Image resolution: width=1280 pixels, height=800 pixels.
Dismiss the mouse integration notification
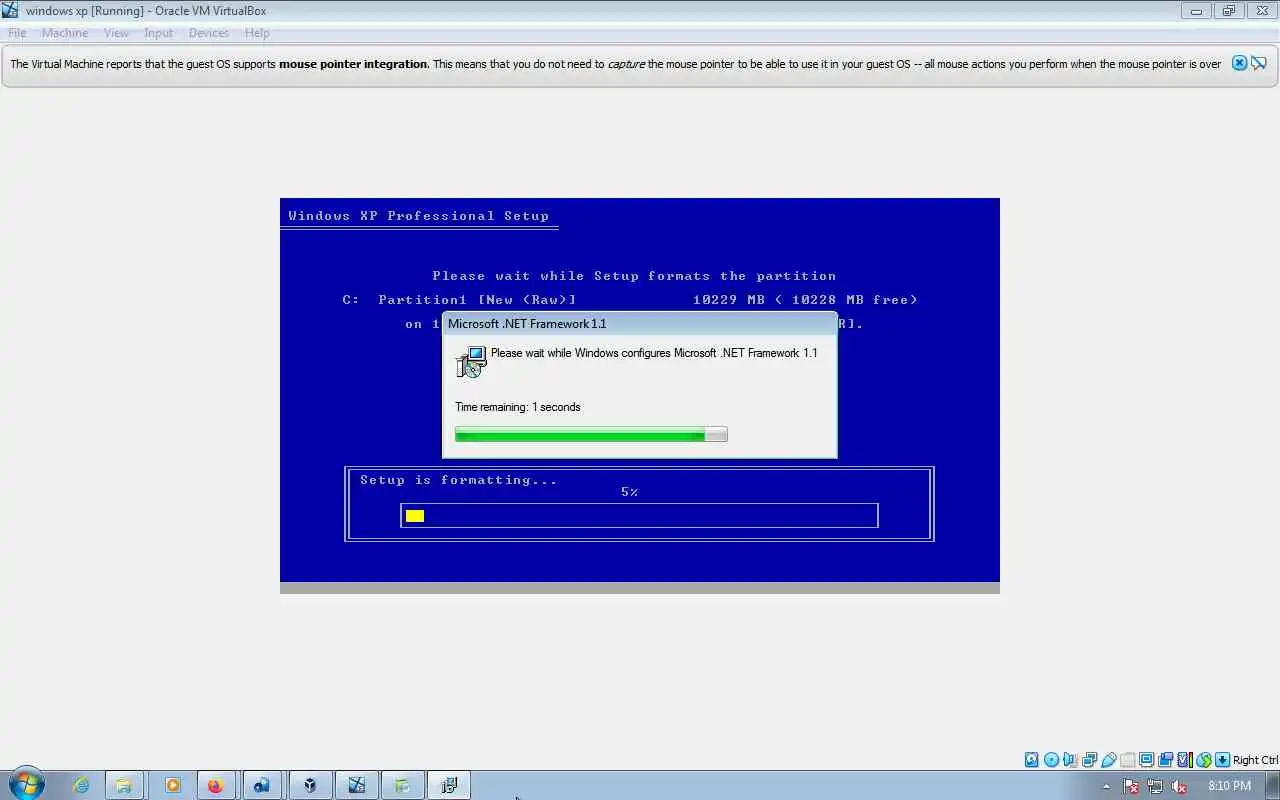[x=1239, y=63]
